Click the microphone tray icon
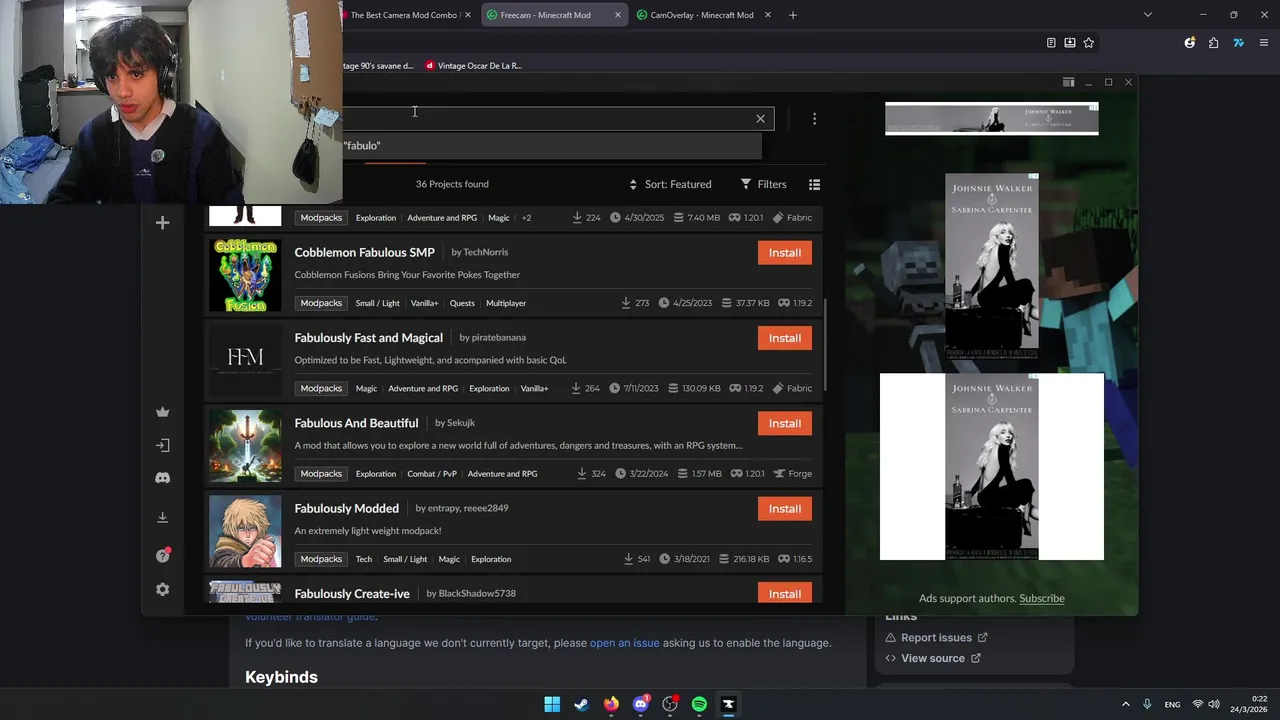Screen dimensions: 1280x720 click(x=1147, y=704)
